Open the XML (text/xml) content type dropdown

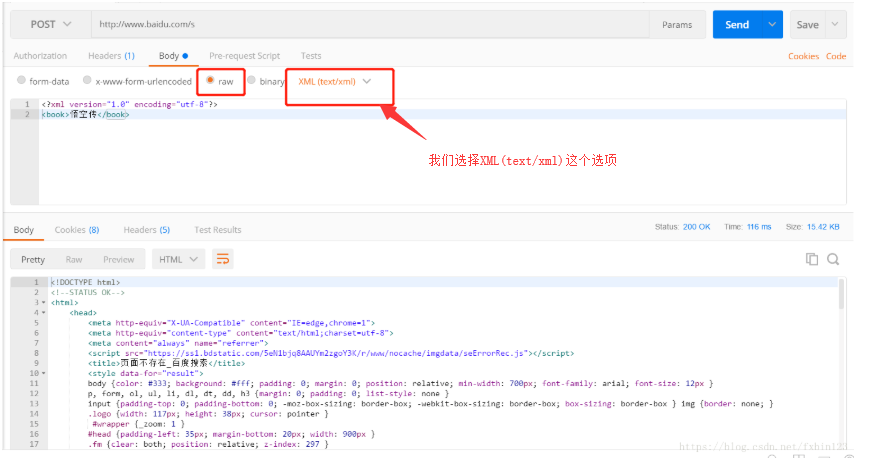point(335,82)
